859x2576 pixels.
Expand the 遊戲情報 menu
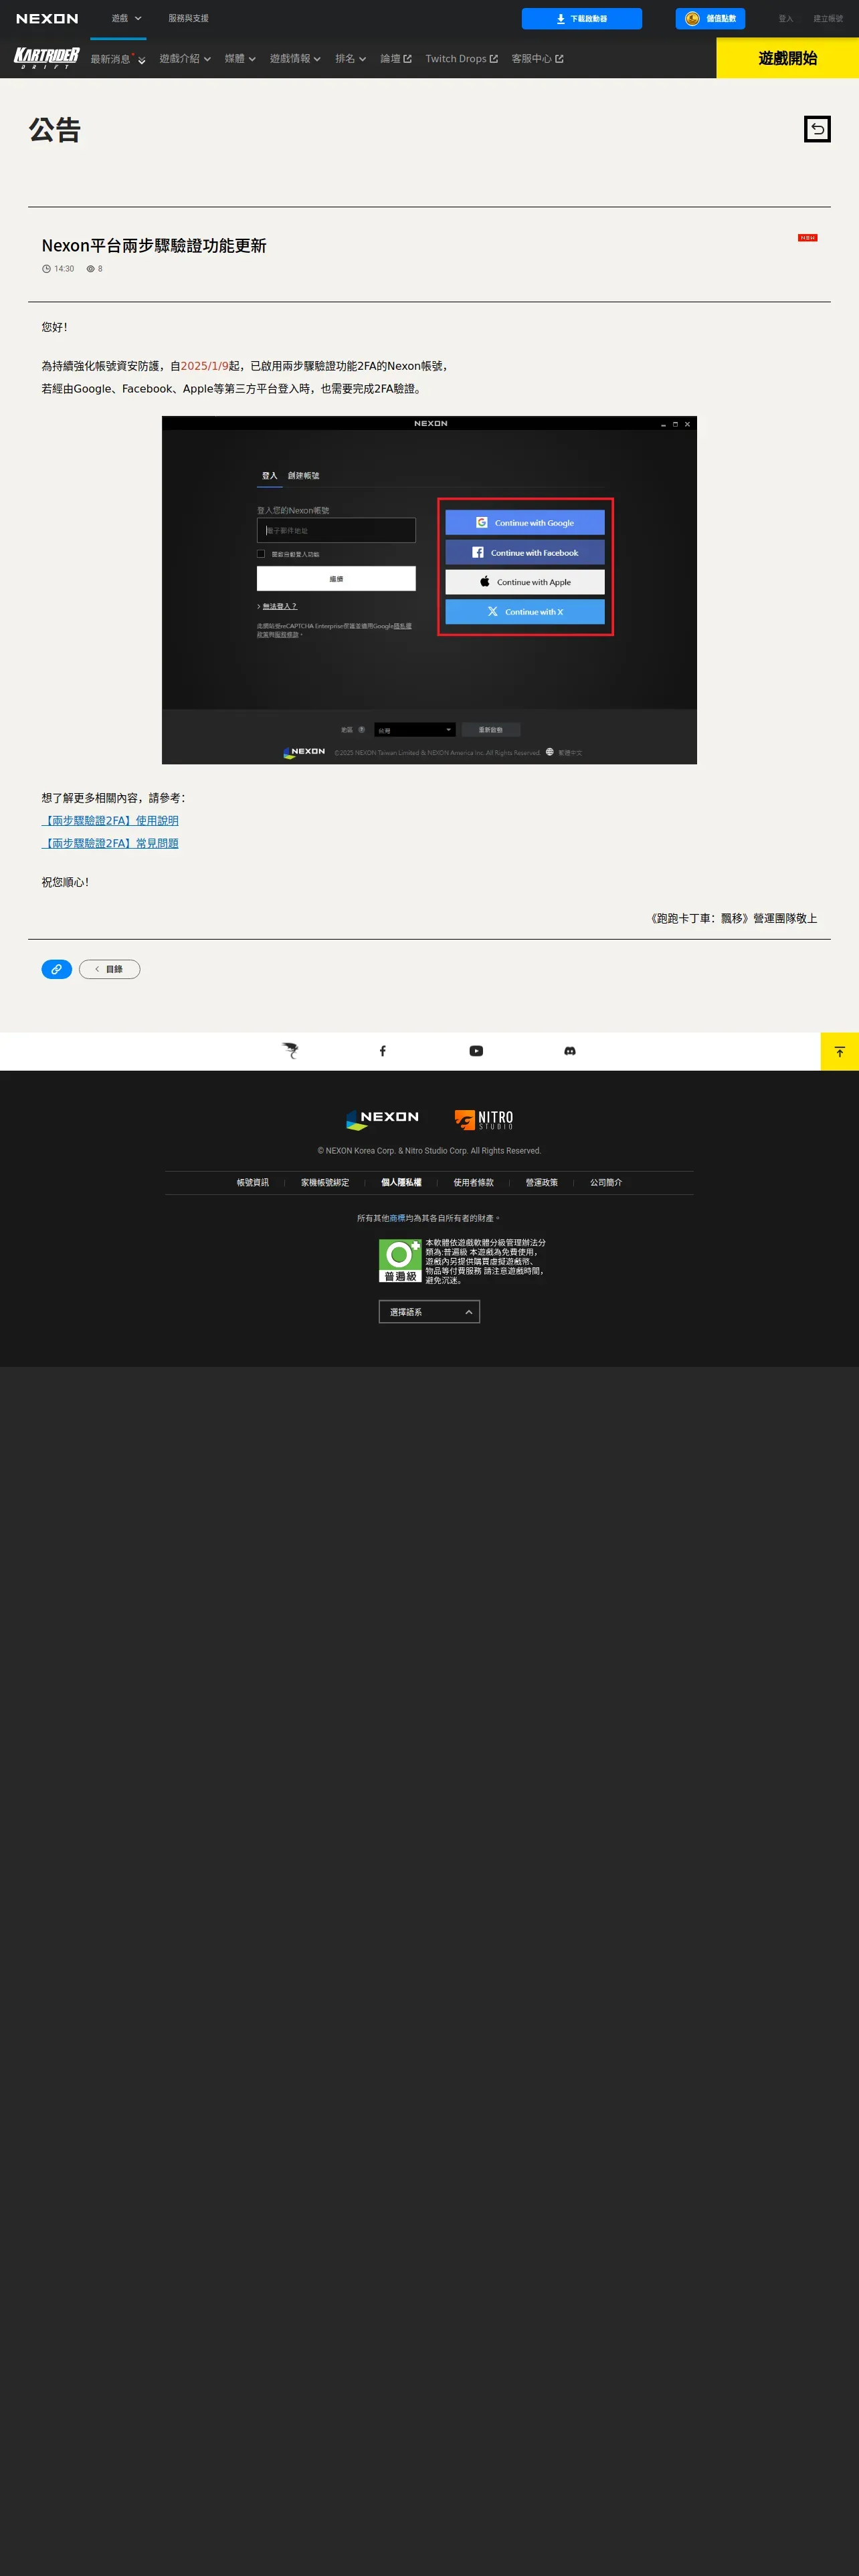point(295,59)
